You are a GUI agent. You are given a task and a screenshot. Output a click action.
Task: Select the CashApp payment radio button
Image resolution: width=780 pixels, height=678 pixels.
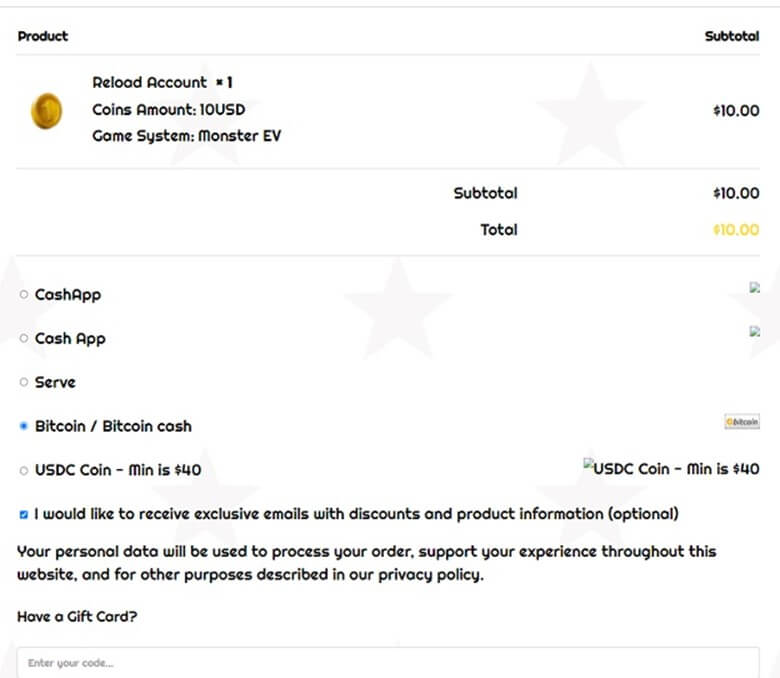pos(23,294)
